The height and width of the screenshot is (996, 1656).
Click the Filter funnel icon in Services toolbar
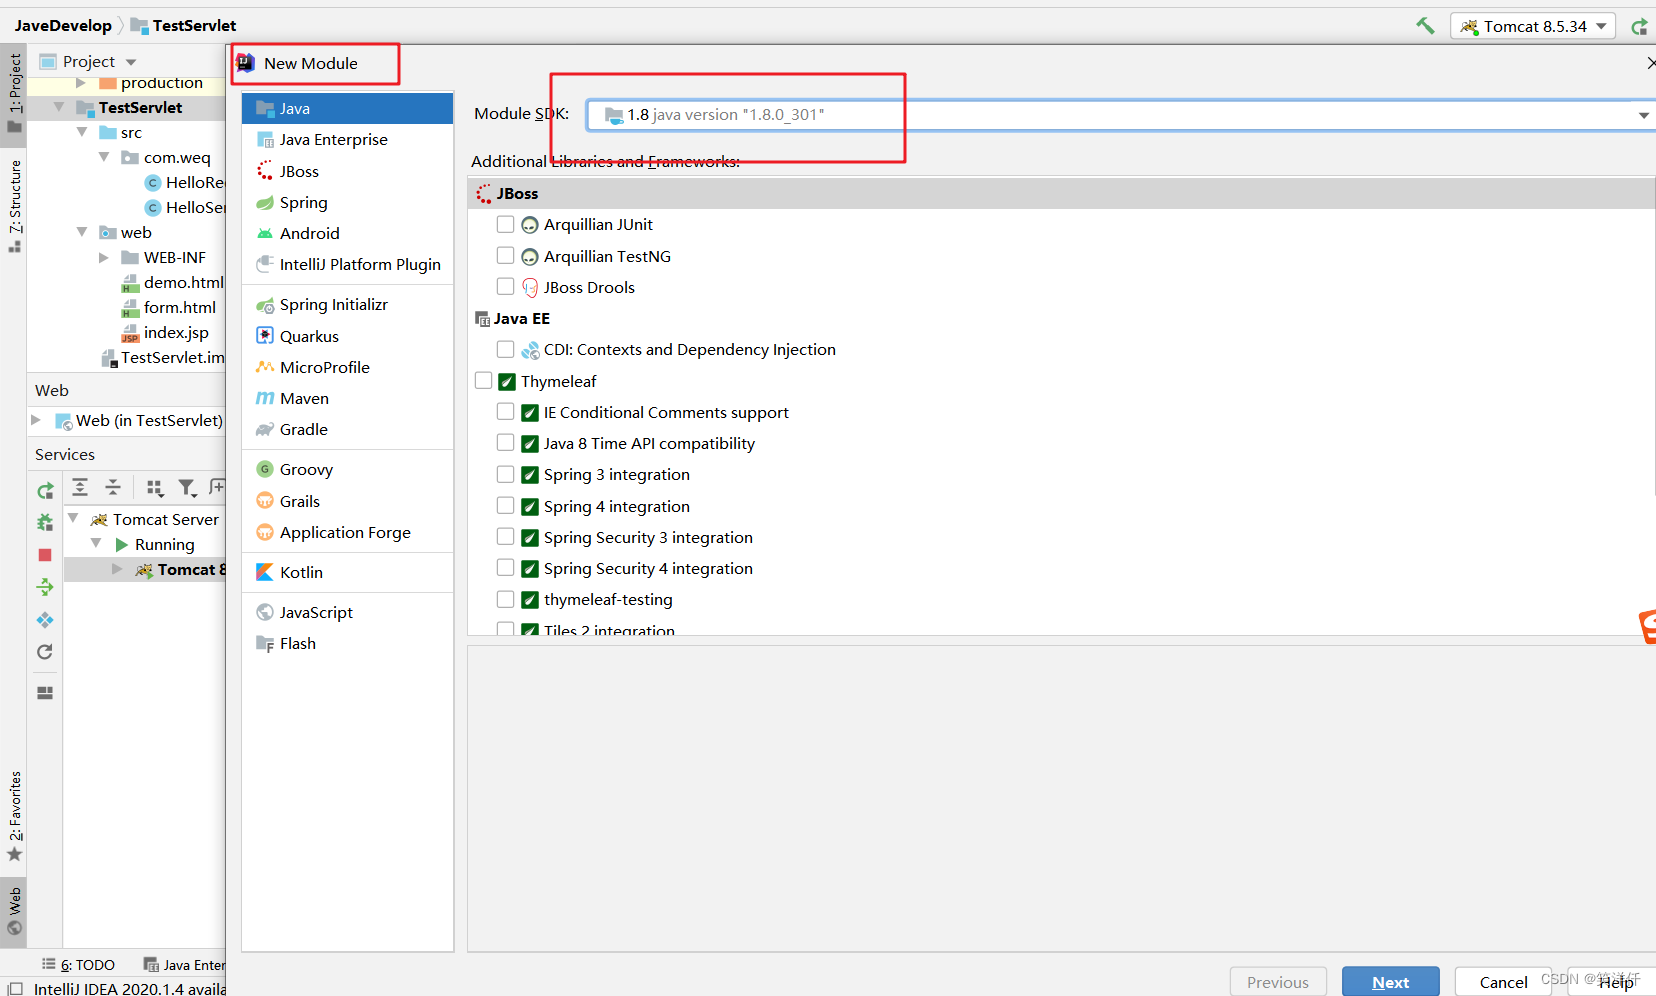[187, 487]
